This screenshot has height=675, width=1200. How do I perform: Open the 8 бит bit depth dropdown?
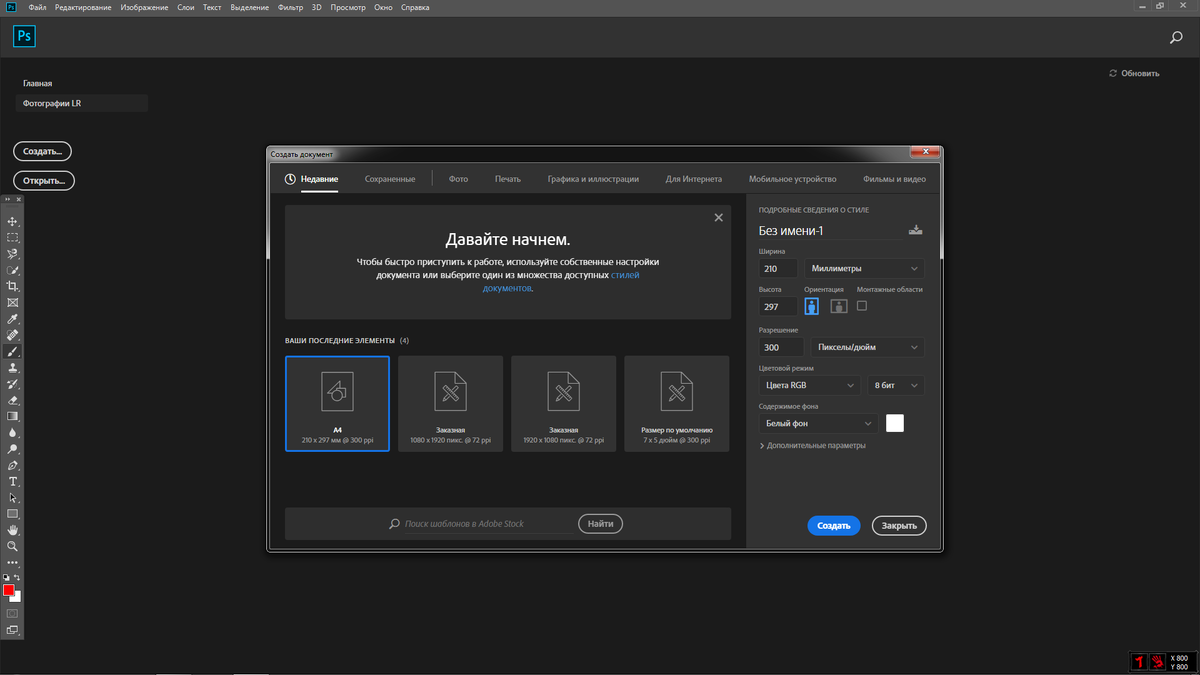(896, 385)
